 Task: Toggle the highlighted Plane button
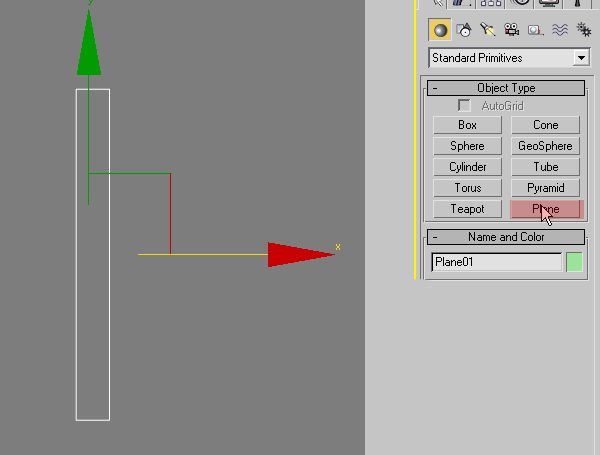(545, 209)
